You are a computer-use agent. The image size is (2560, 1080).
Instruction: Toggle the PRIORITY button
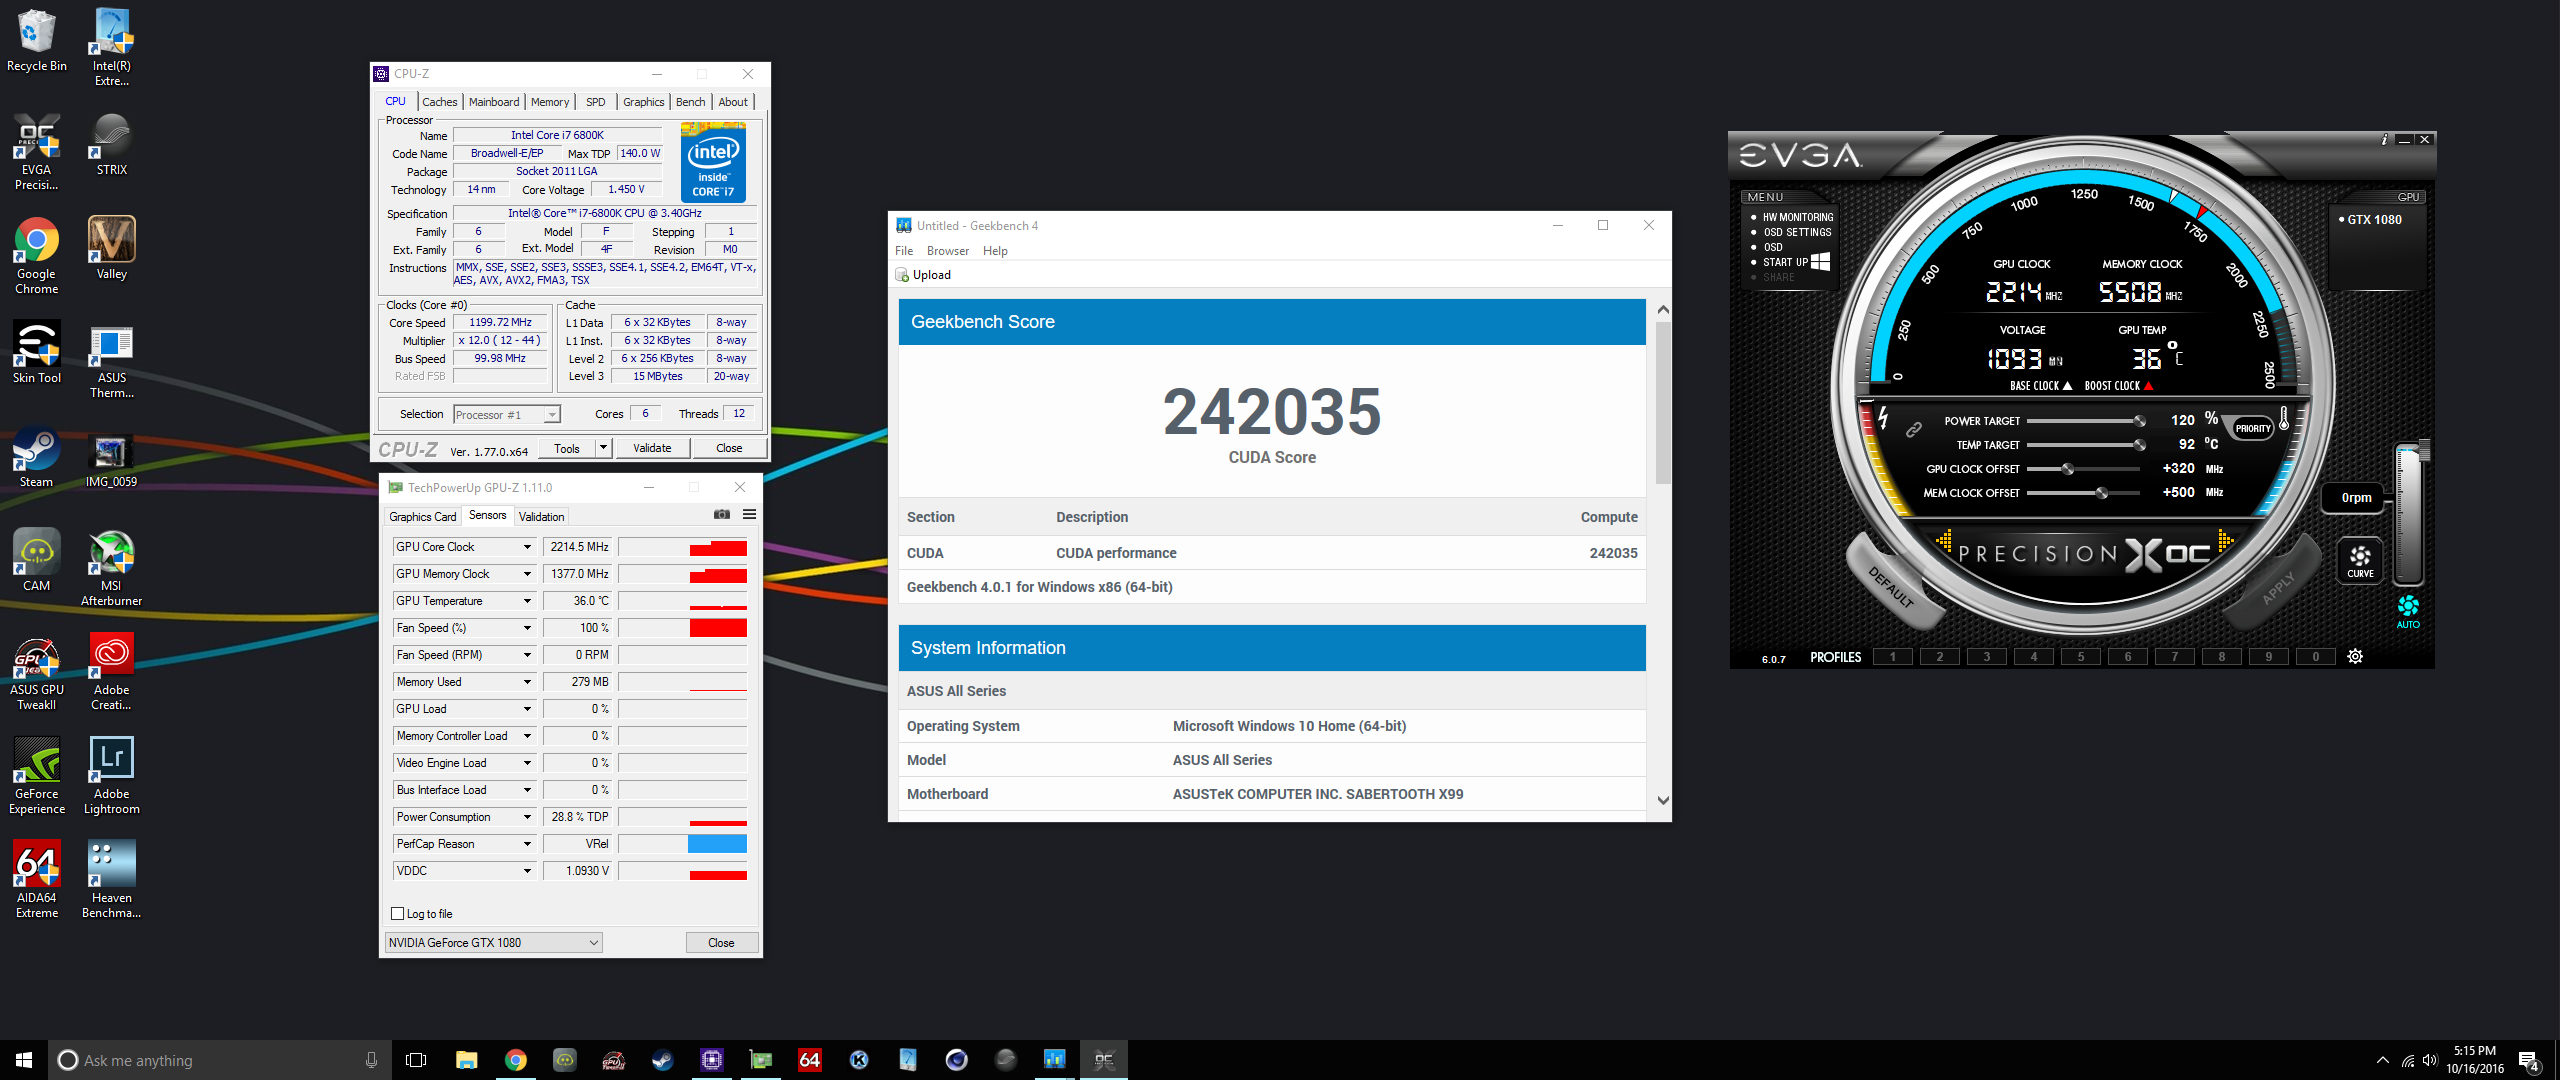click(x=2252, y=428)
